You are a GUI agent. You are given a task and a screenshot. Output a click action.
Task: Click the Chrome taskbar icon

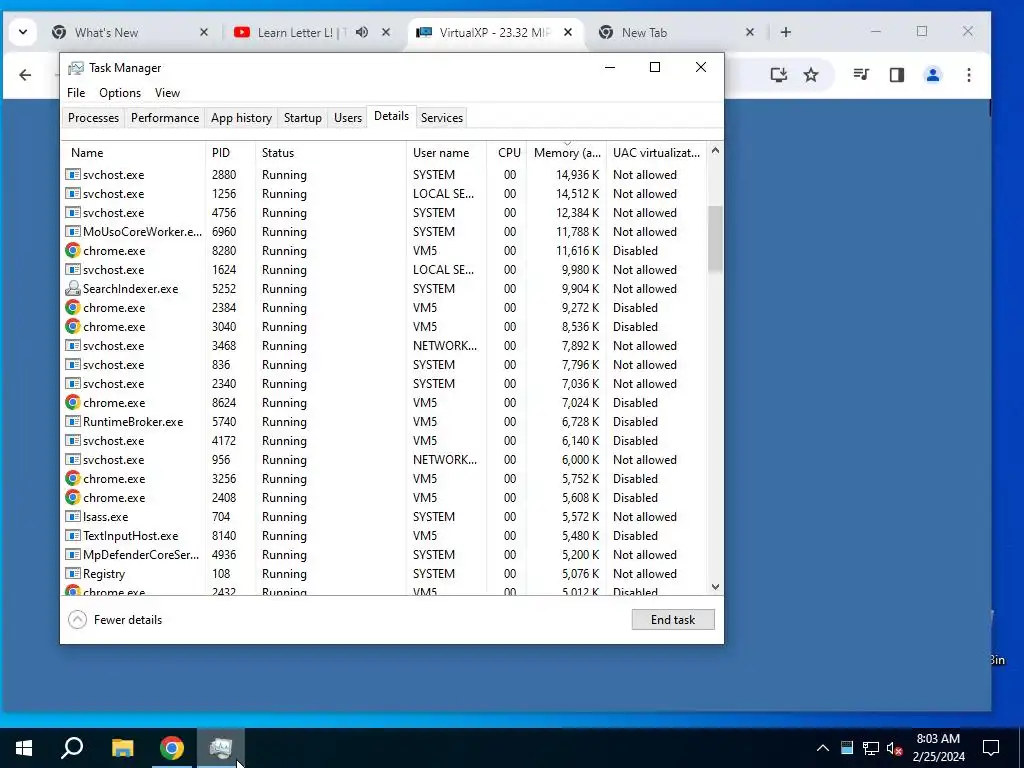point(172,748)
